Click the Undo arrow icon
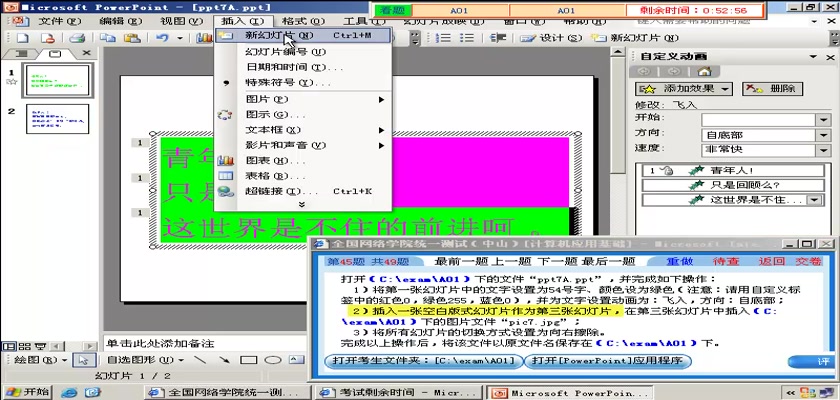The image size is (840, 400). 162,38
